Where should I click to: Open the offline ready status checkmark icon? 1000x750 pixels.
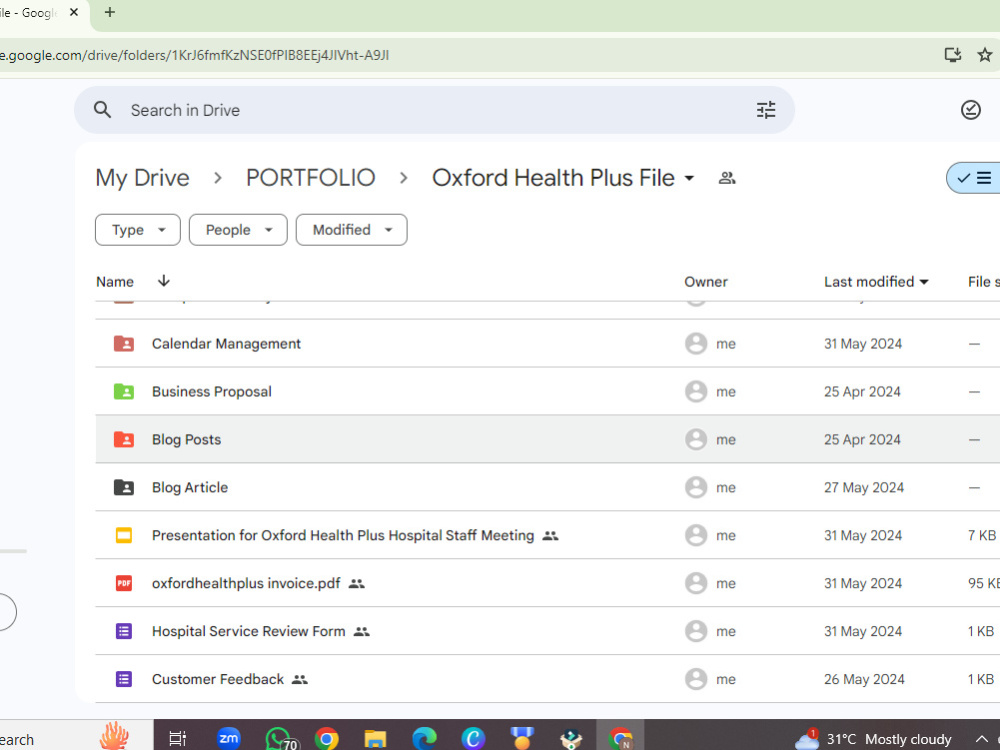971,110
